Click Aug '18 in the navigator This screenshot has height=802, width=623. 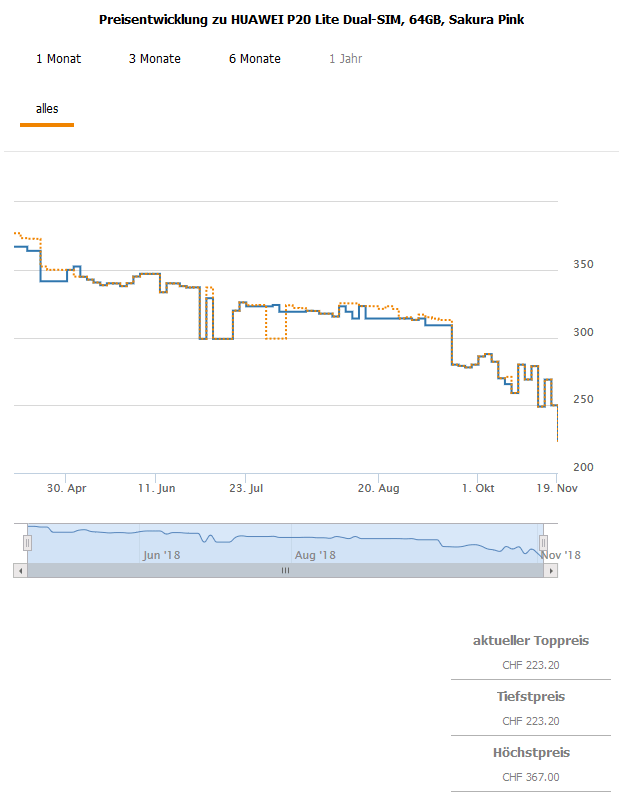(315, 554)
